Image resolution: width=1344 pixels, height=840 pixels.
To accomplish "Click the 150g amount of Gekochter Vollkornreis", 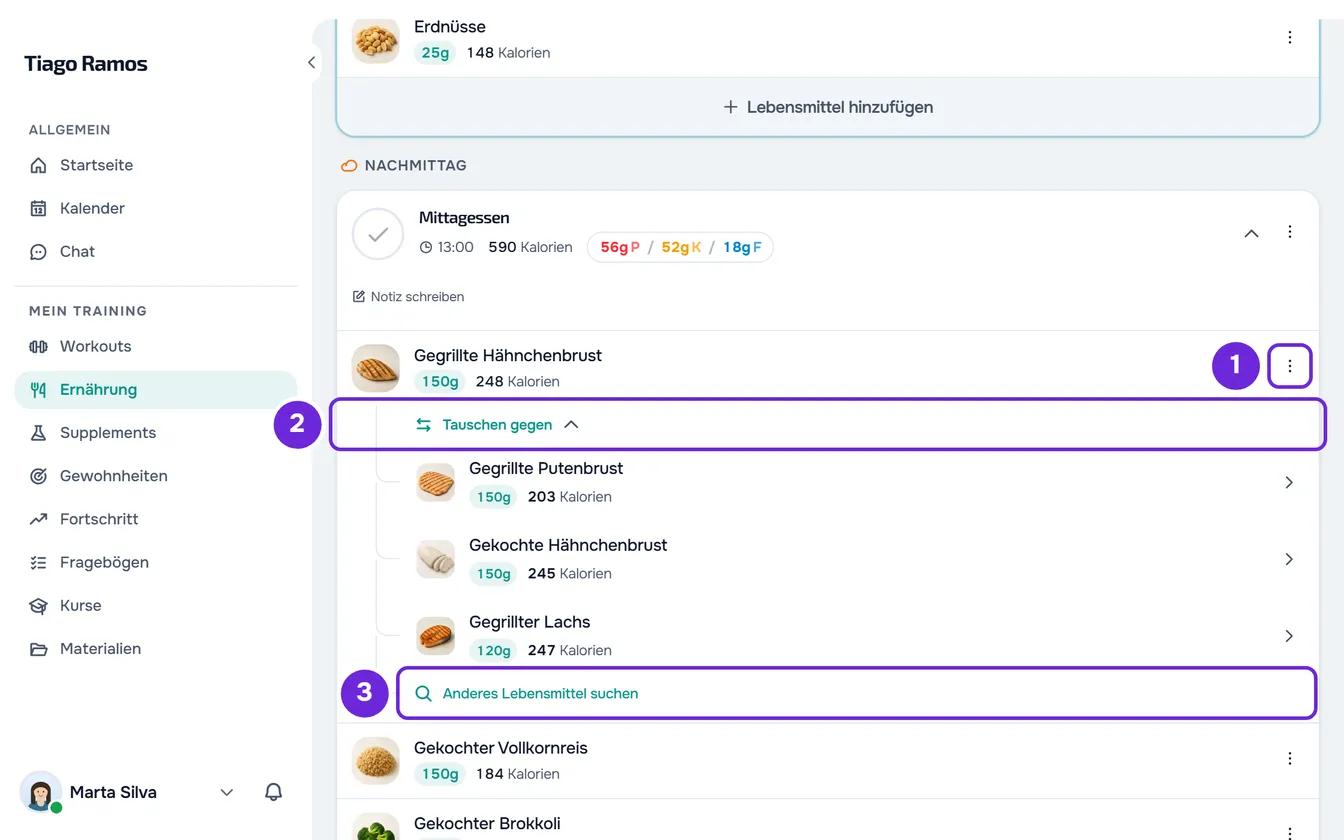I will (440, 774).
